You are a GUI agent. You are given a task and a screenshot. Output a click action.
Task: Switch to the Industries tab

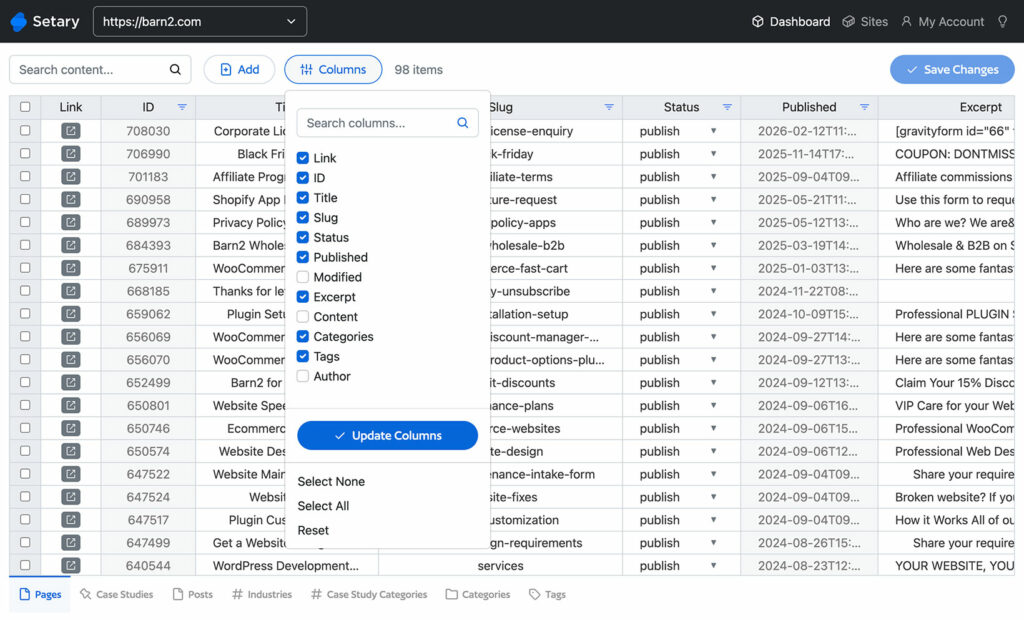(x=262, y=595)
